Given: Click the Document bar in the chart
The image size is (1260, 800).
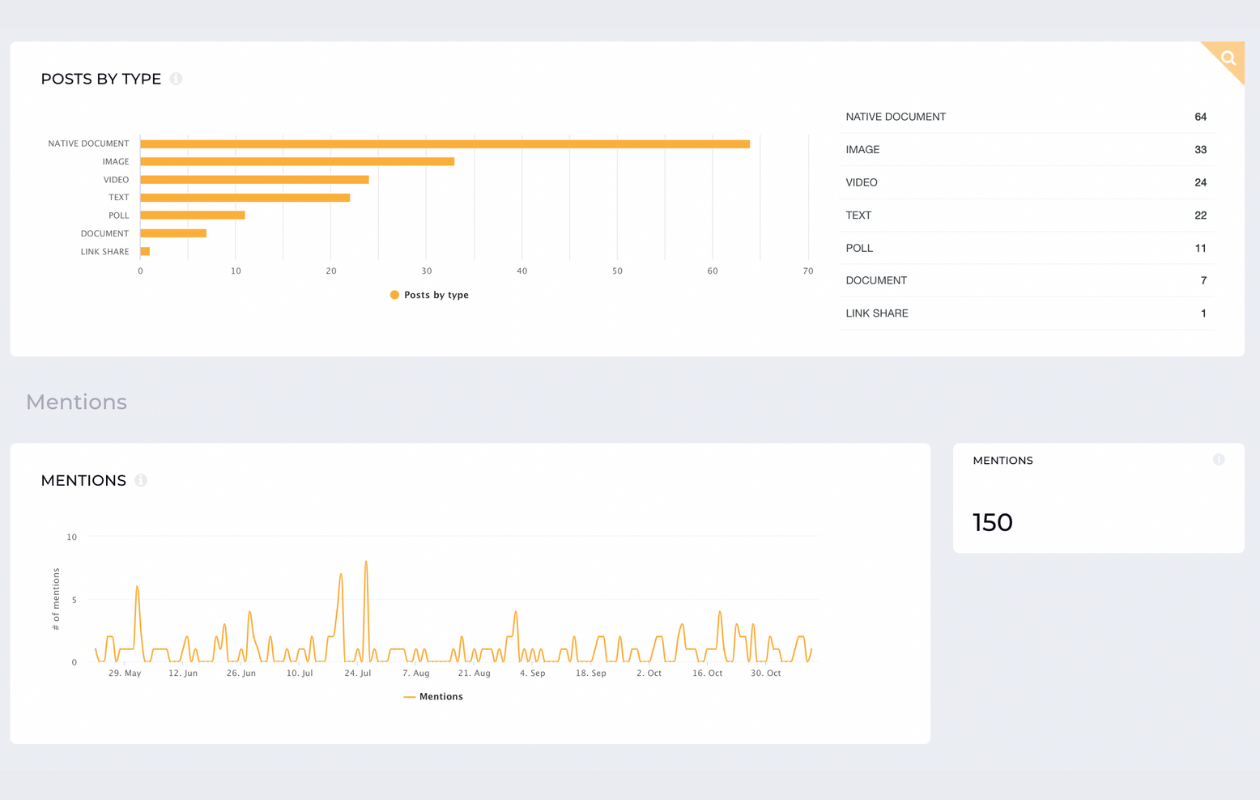Looking at the screenshot, I should coord(174,234).
